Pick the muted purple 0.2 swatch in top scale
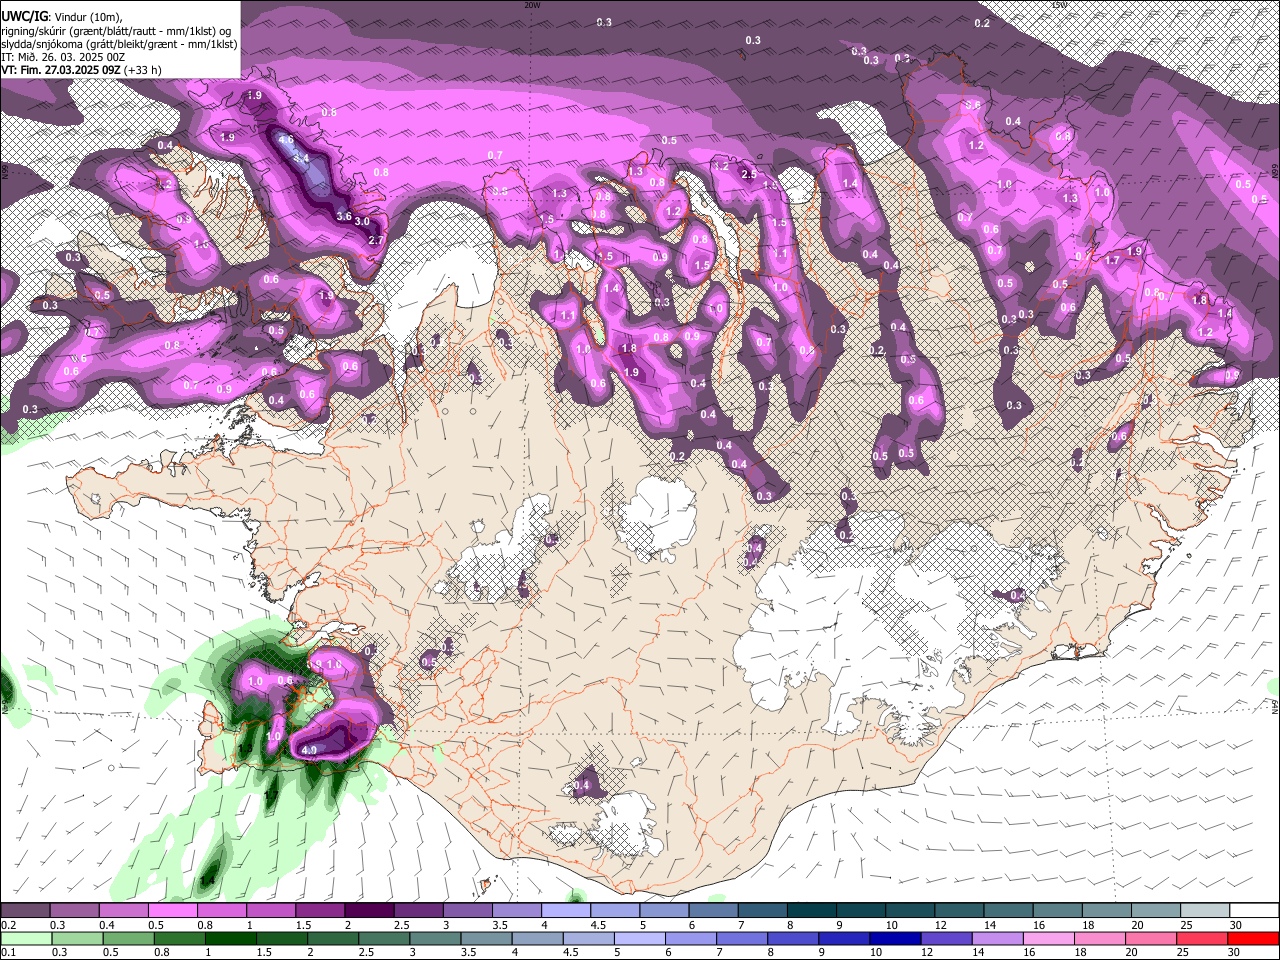 pyautogui.click(x=25, y=911)
